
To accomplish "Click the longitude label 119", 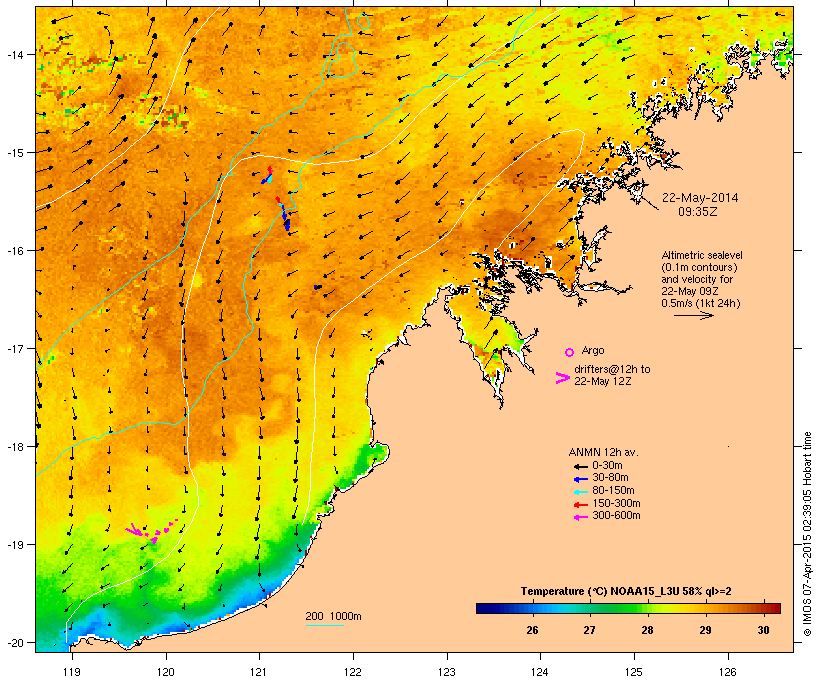I will pos(72,672).
